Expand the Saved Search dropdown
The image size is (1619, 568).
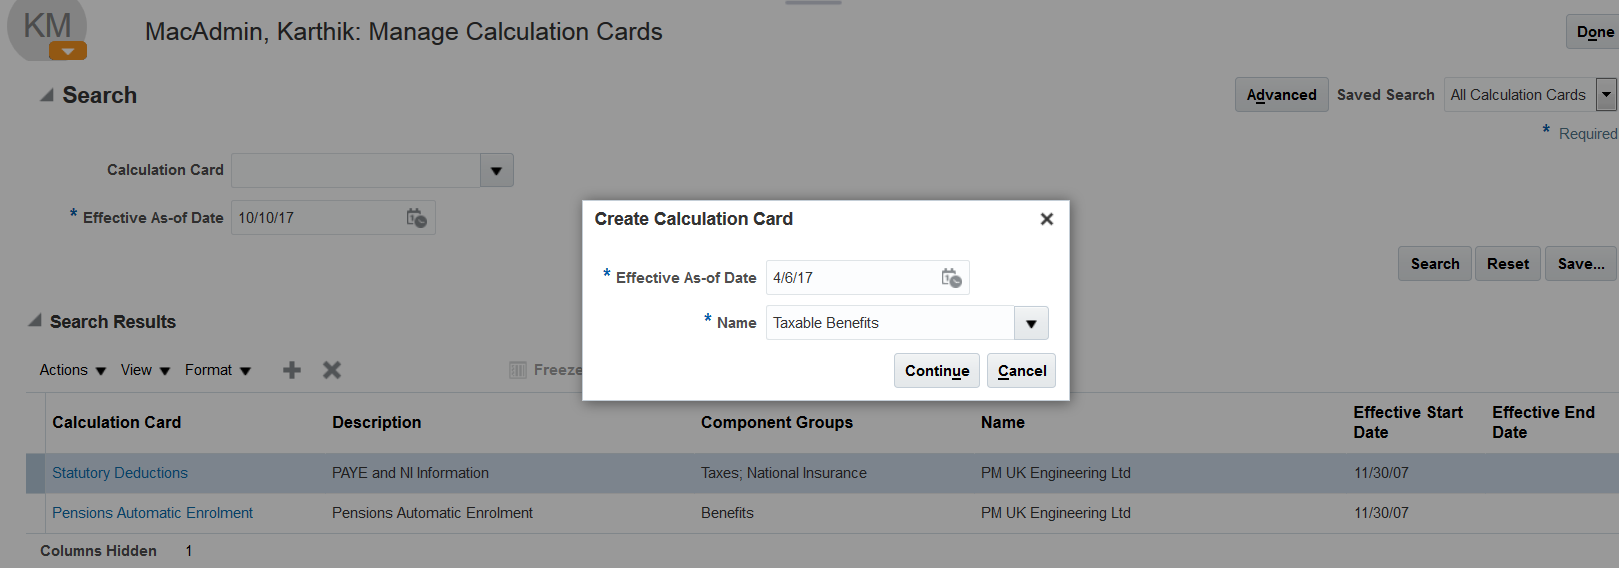[1606, 95]
